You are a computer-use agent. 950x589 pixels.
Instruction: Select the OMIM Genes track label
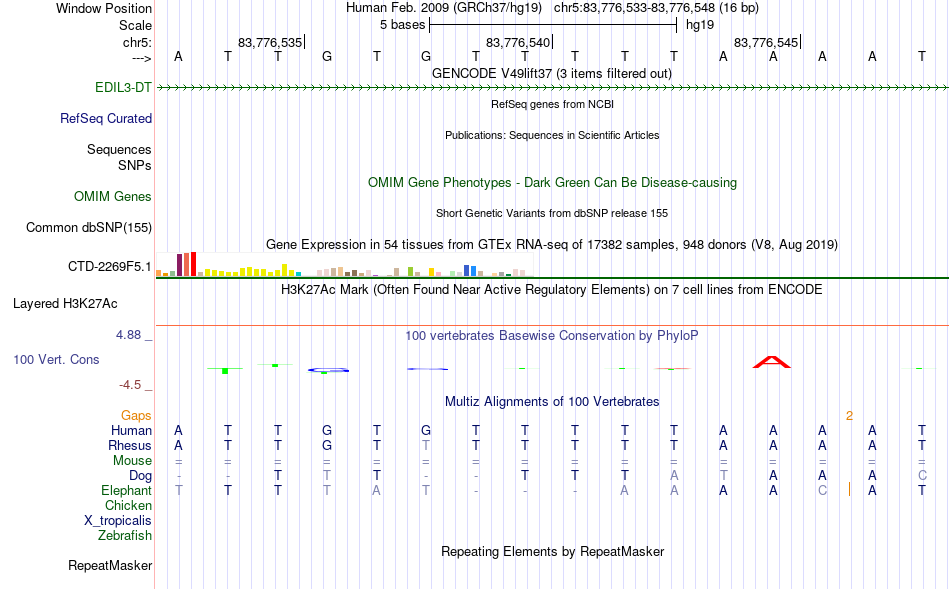(113, 196)
